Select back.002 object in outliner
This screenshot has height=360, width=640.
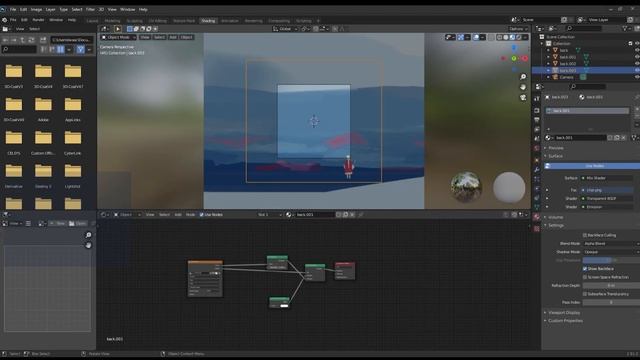pyautogui.click(x=568, y=64)
